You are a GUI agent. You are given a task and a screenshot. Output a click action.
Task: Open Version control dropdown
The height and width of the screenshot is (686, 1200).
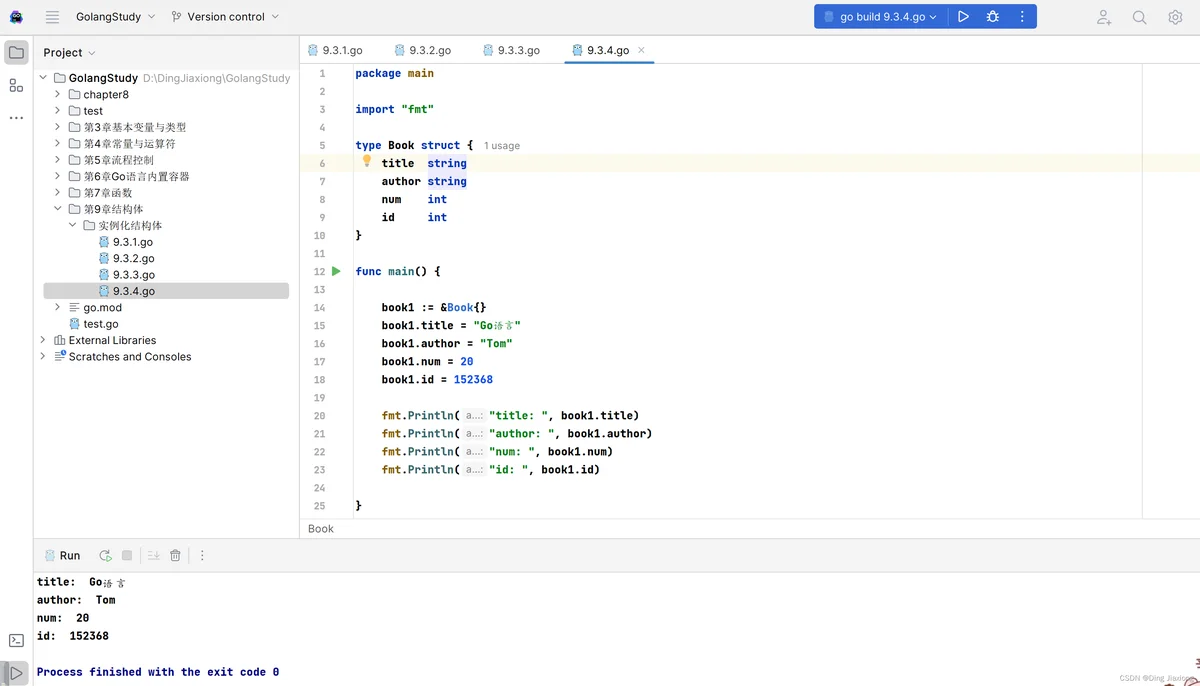(x=226, y=17)
